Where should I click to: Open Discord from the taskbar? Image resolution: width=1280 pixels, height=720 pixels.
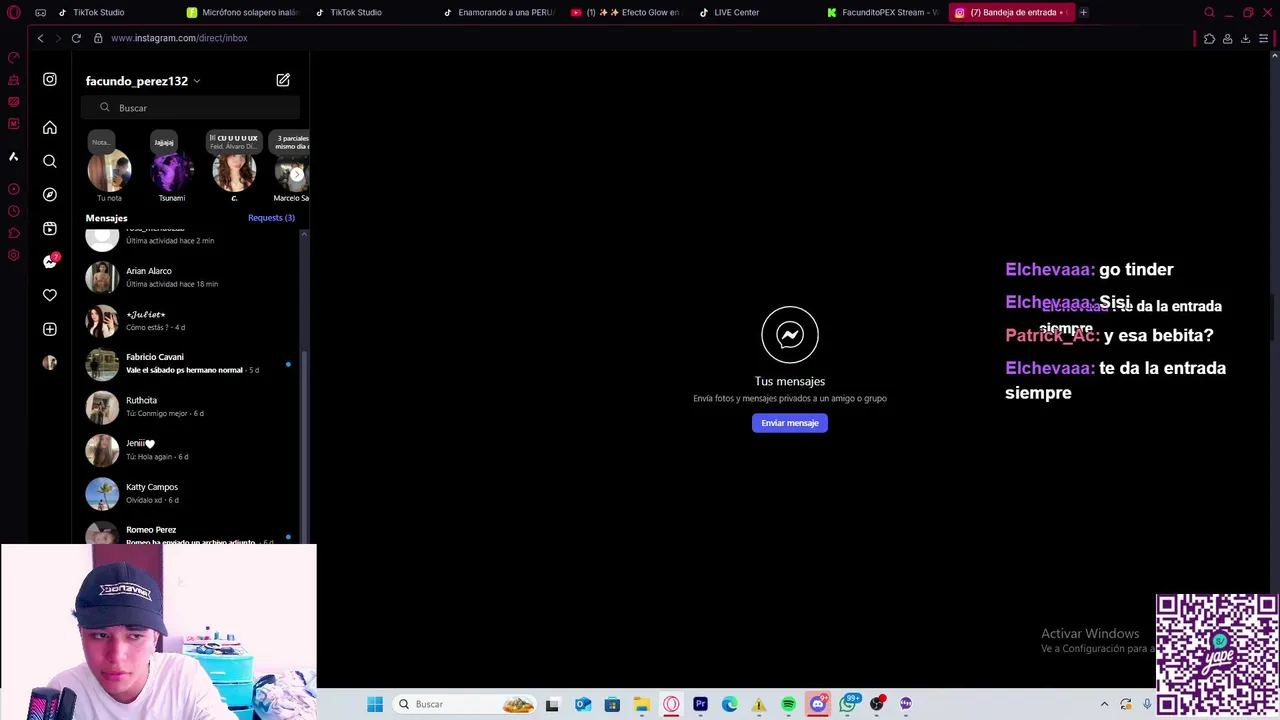tap(818, 704)
